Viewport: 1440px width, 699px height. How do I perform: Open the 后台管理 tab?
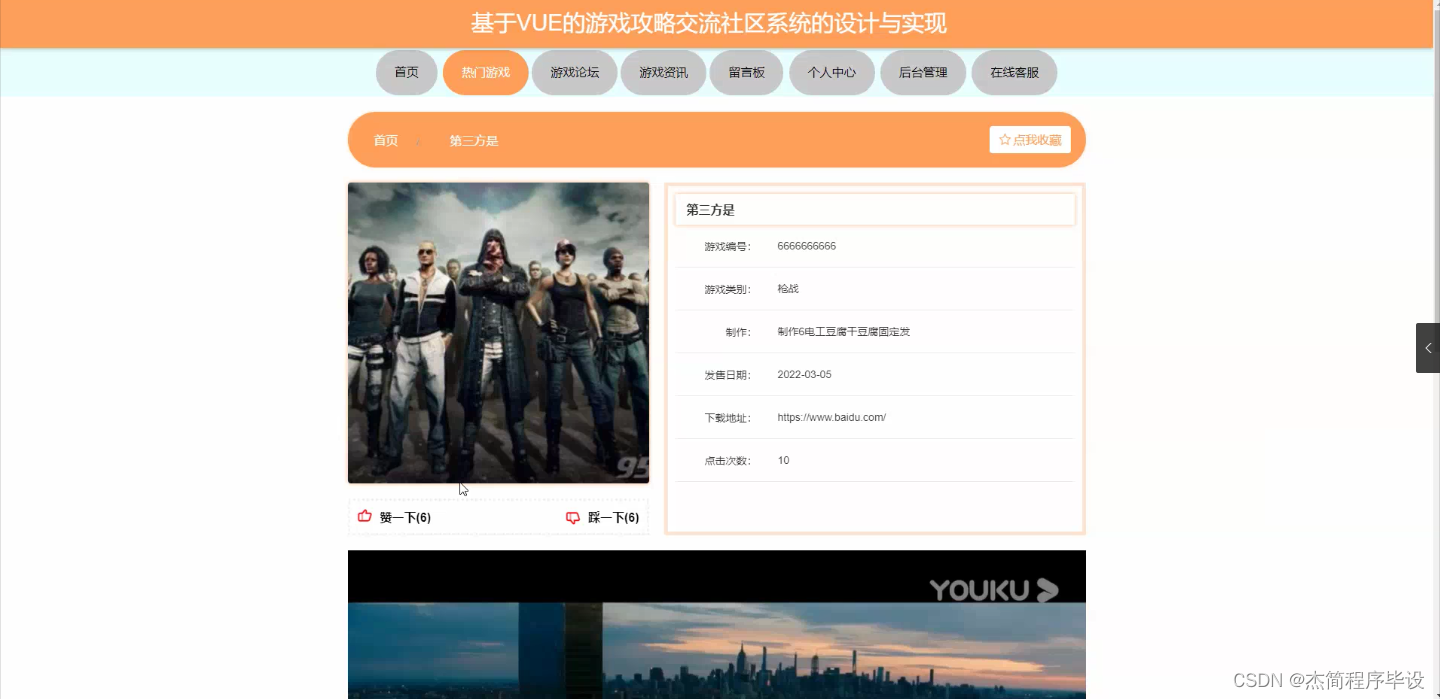tap(923, 72)
